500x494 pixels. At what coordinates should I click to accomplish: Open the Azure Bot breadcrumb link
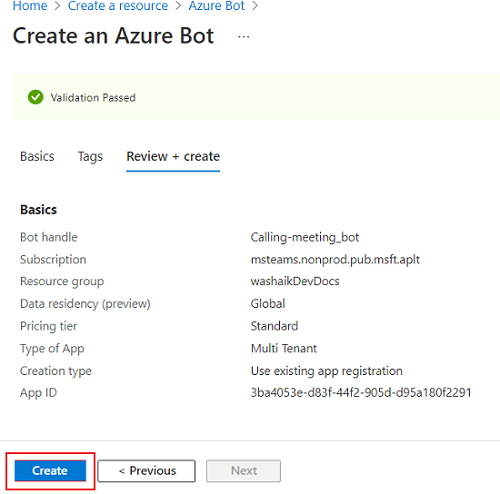point(217,6)
